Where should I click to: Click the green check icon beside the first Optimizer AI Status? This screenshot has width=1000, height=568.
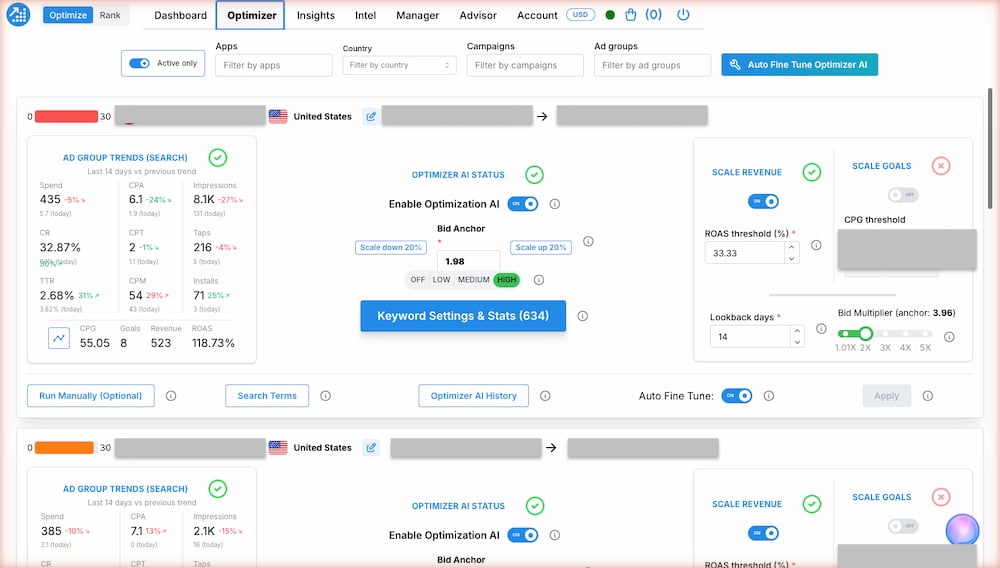[x=534, y=175]
